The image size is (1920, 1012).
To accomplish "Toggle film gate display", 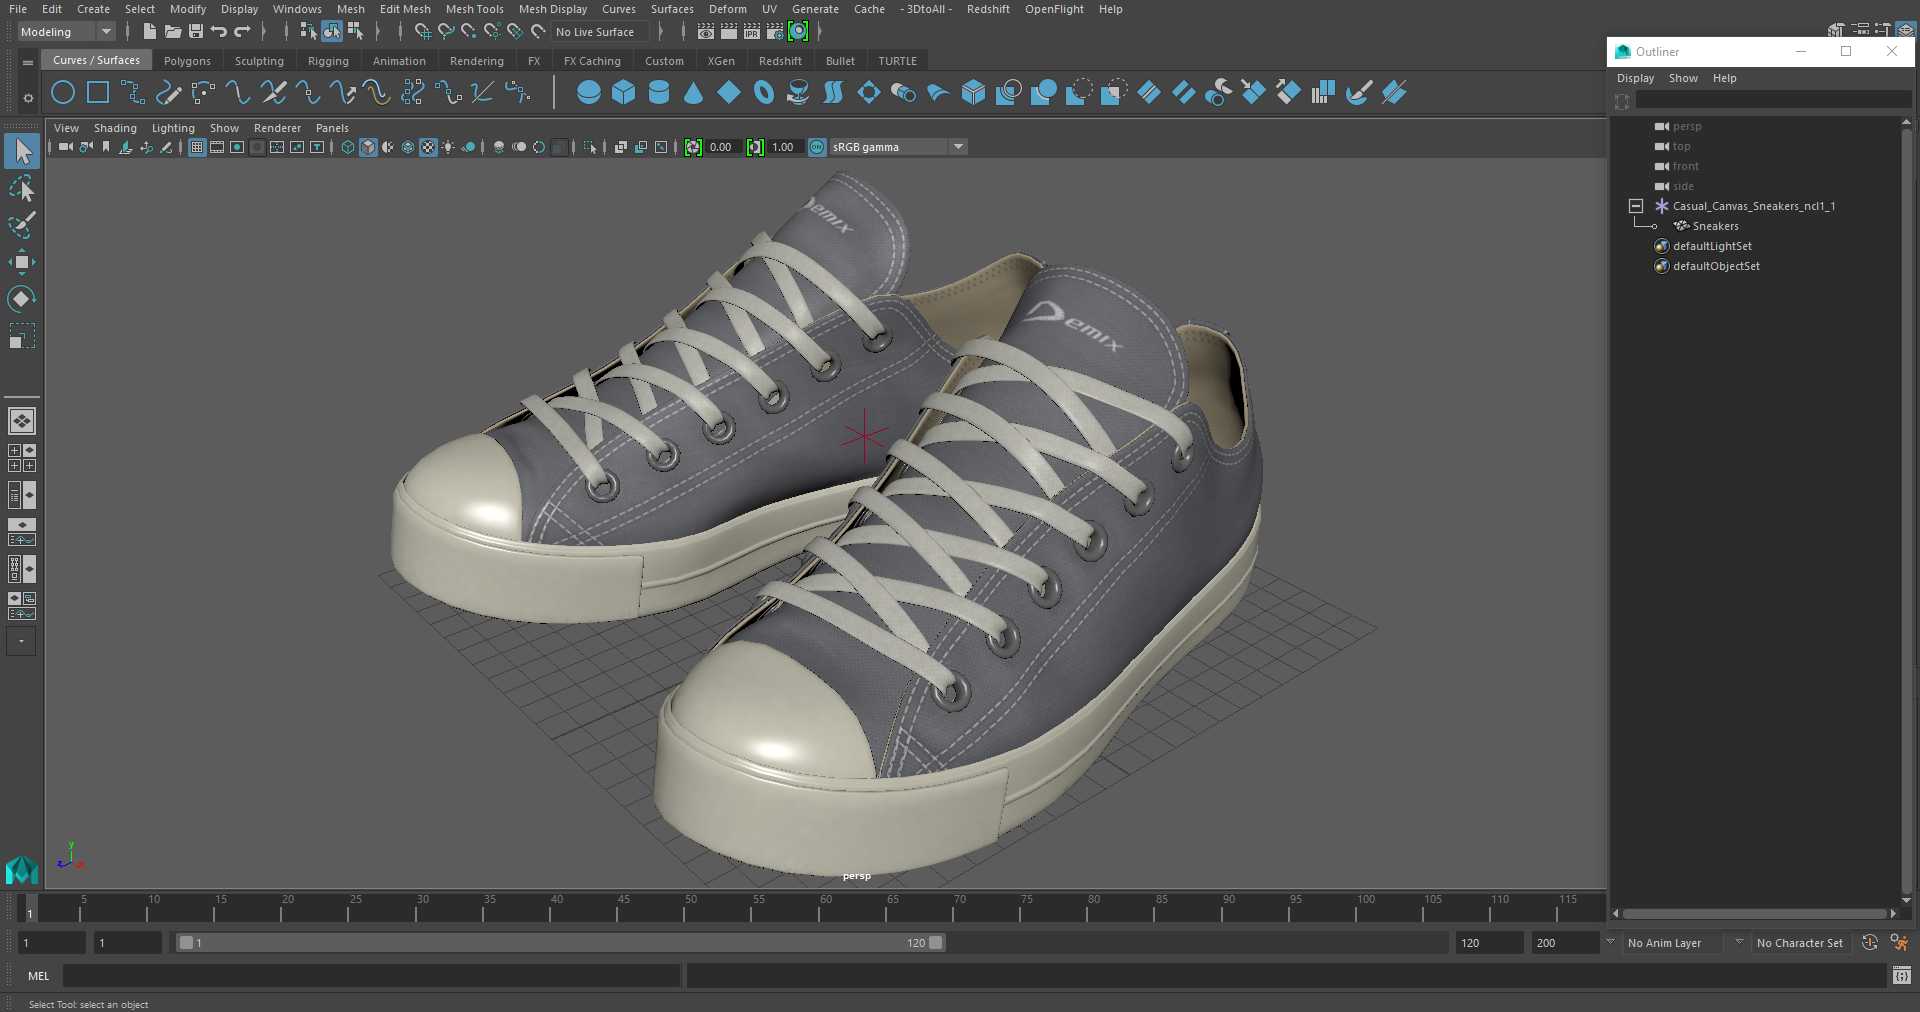I will 217,147.
